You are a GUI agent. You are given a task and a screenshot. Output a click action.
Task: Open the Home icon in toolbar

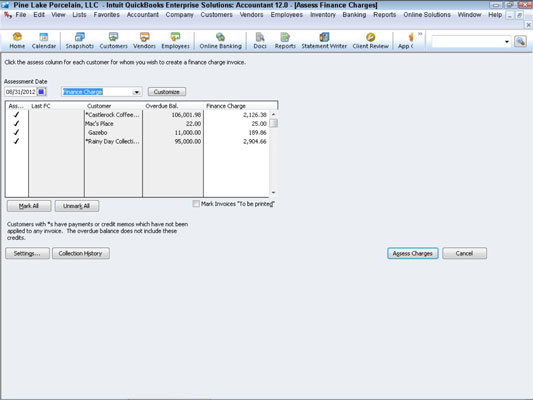(17, 41)
